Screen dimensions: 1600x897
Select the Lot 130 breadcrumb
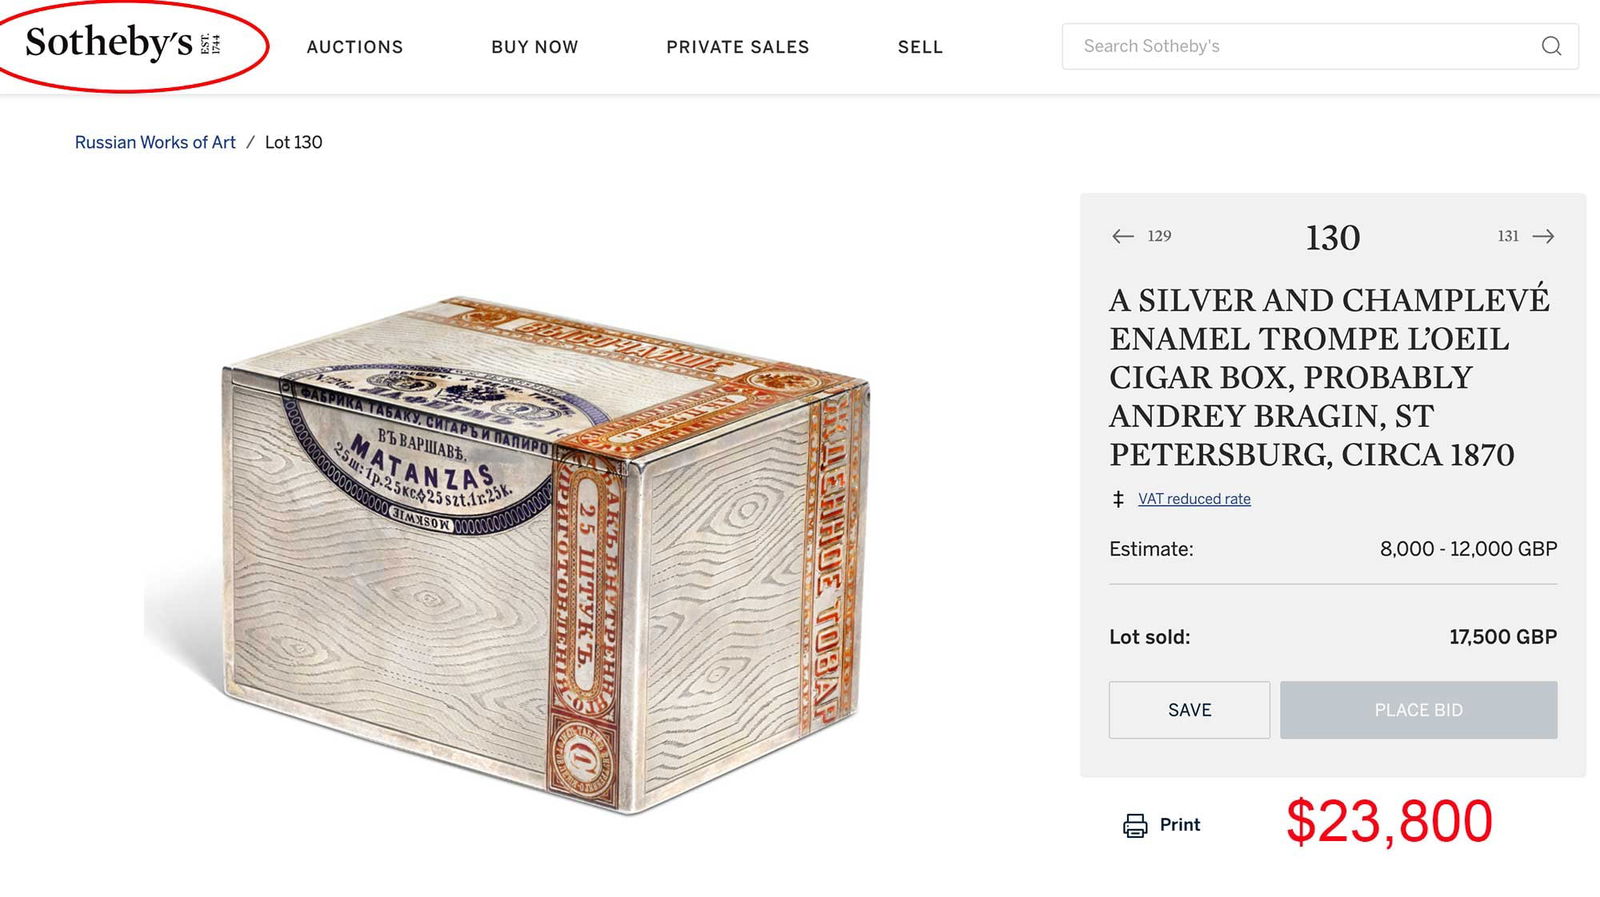[x=292, y=142]
